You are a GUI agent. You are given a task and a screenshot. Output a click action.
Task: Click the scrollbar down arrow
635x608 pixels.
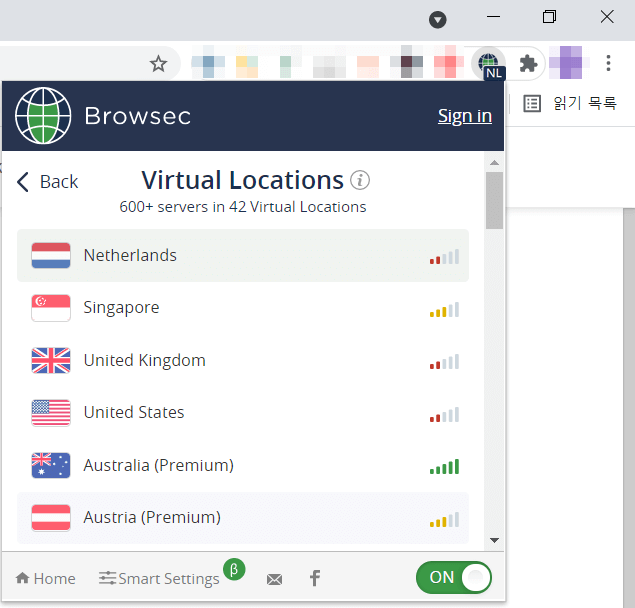click(x=494, y=540)
